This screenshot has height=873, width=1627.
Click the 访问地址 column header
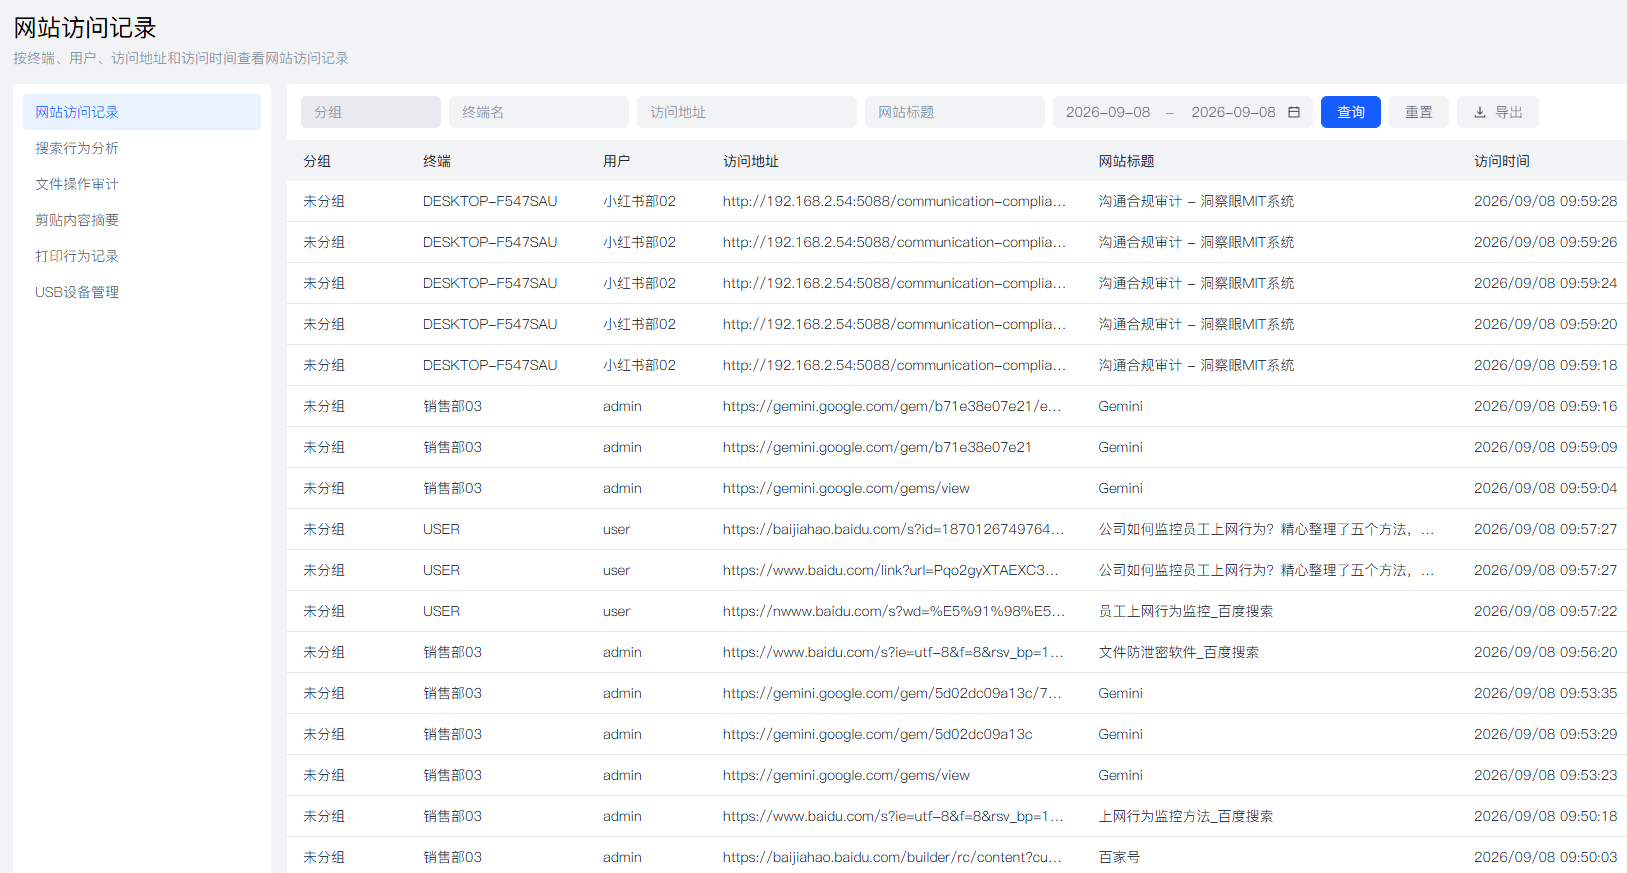coord(751,161)
